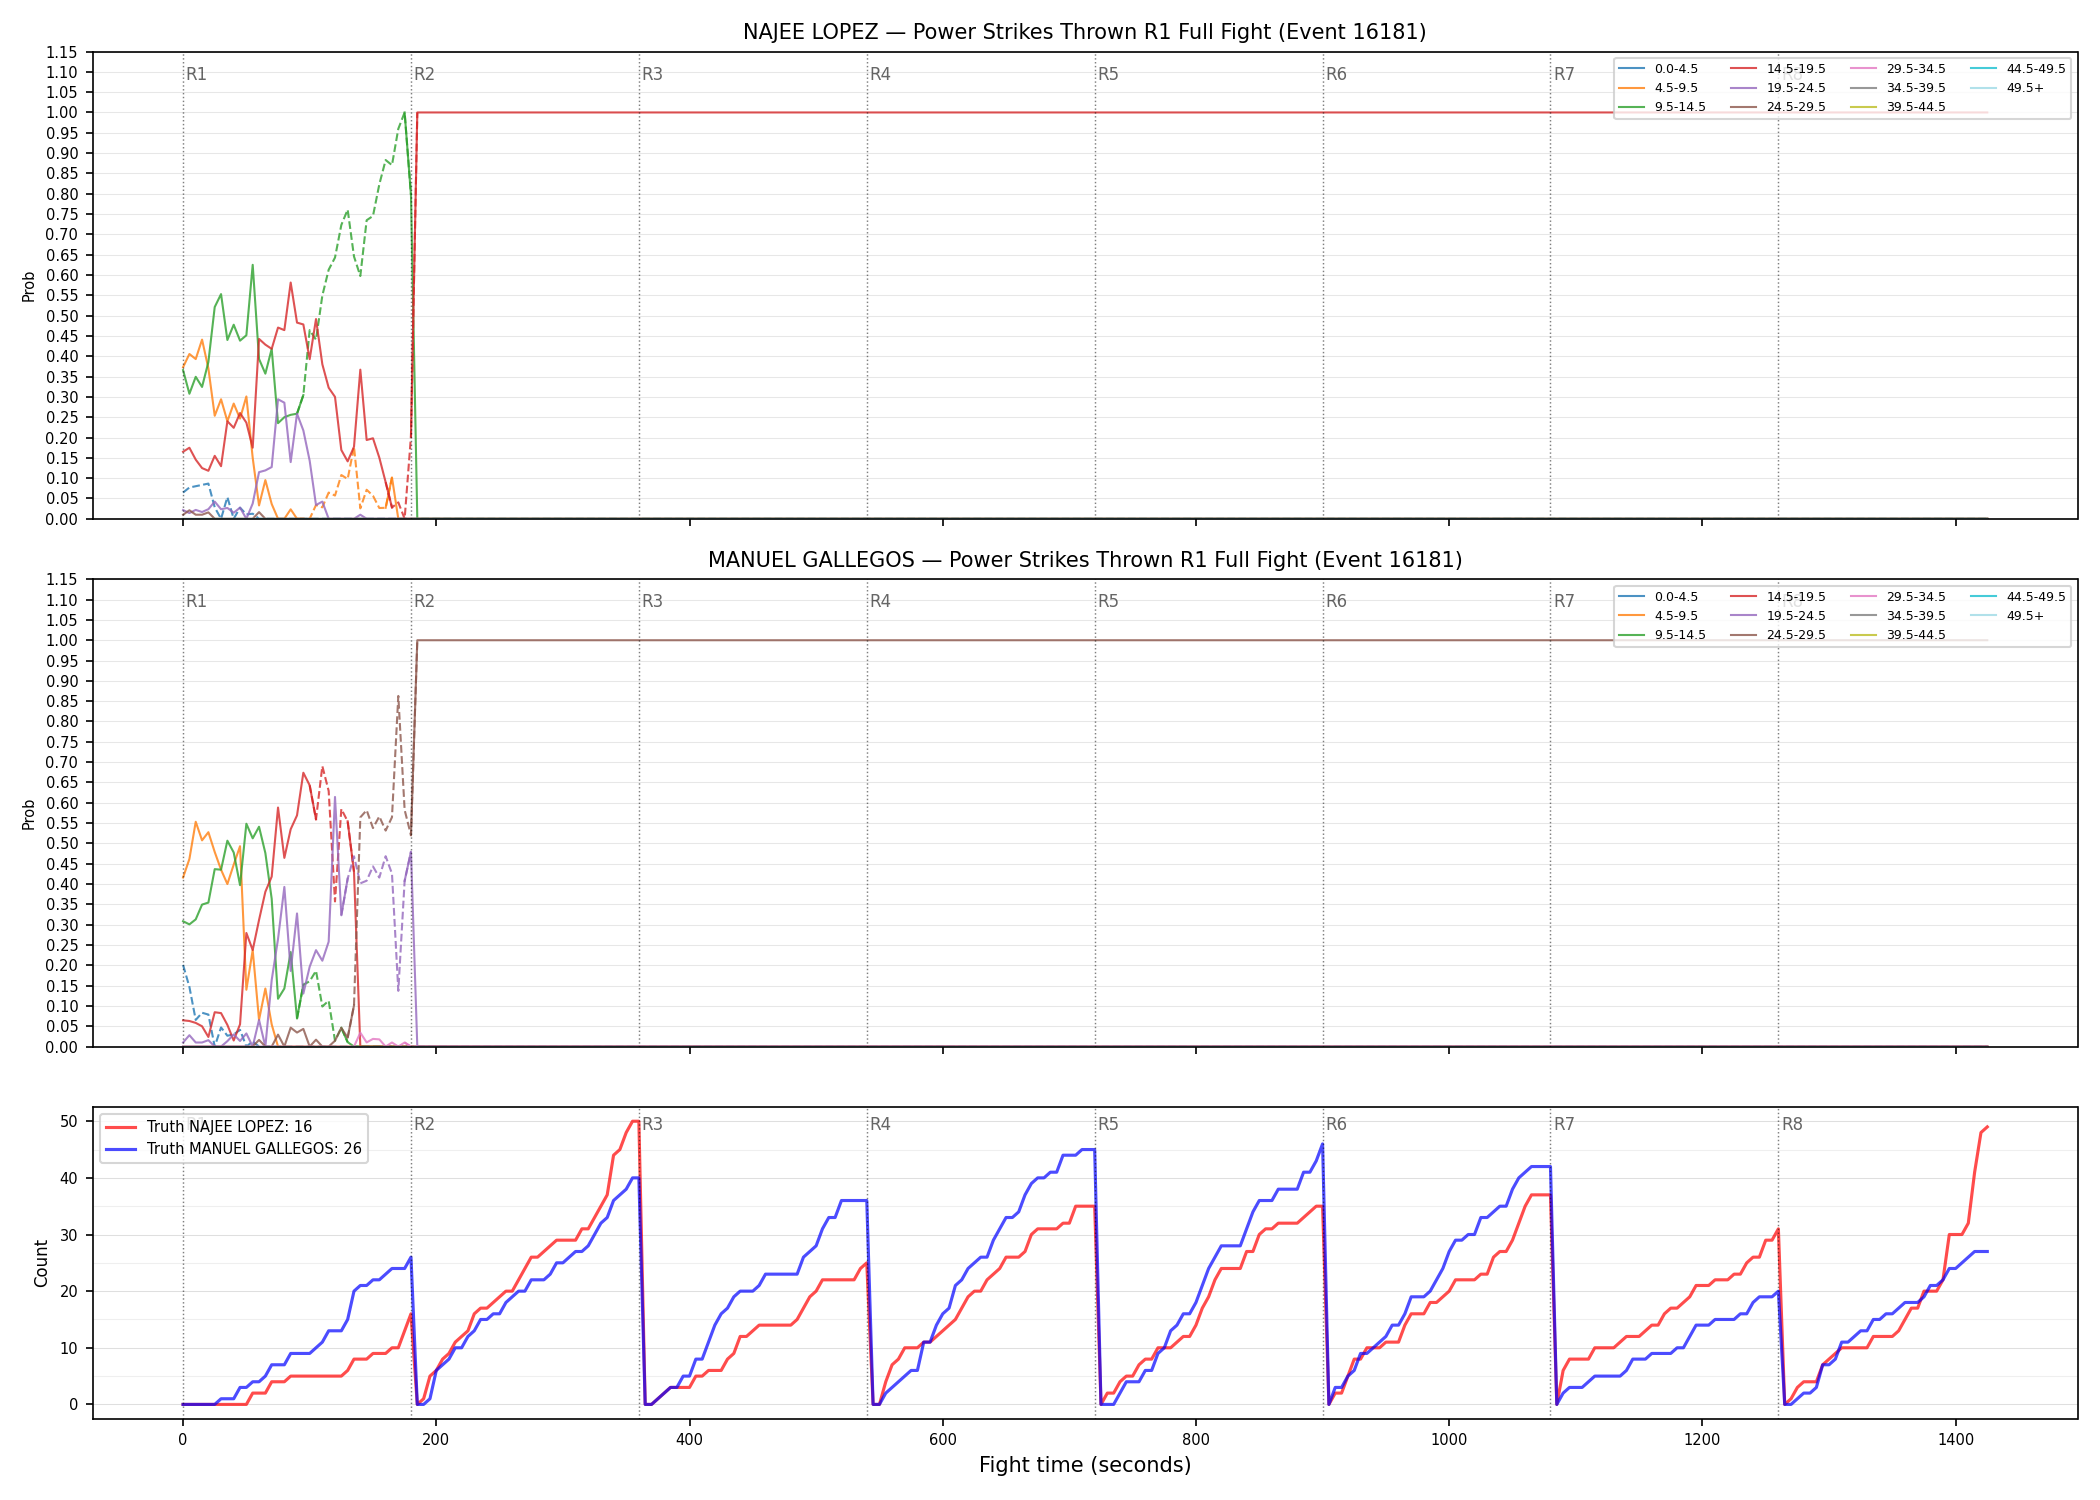Click the NAJEE LOPEZ chart title

tap(1084, 32)
